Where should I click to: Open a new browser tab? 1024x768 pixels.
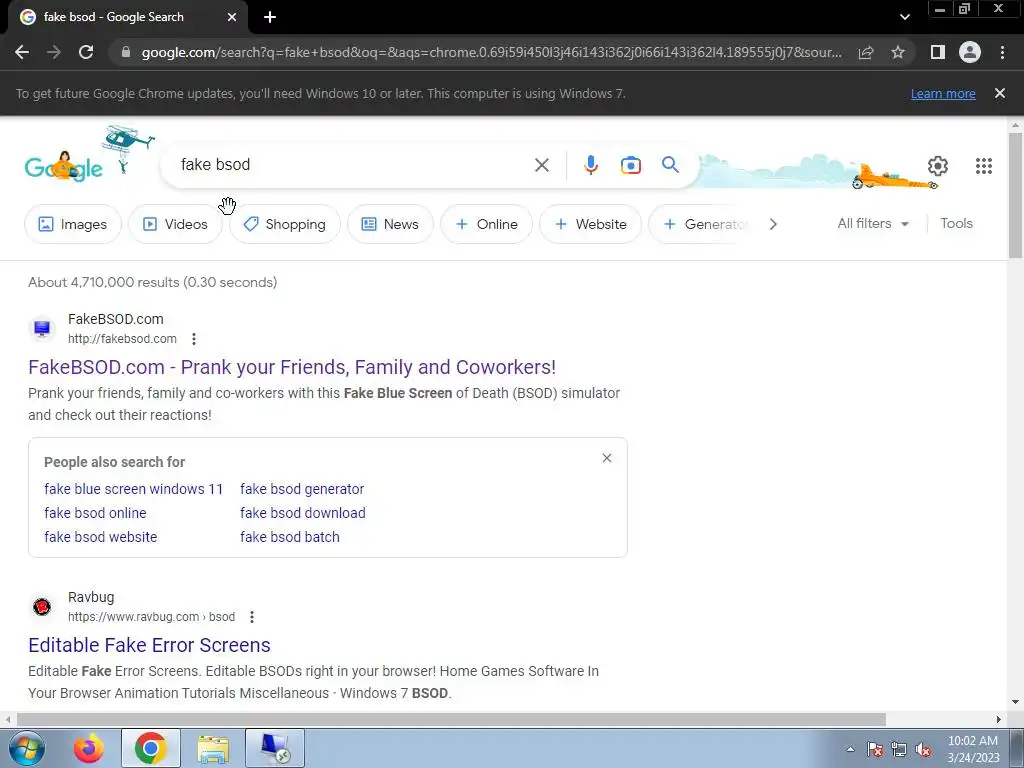point(270,17)
